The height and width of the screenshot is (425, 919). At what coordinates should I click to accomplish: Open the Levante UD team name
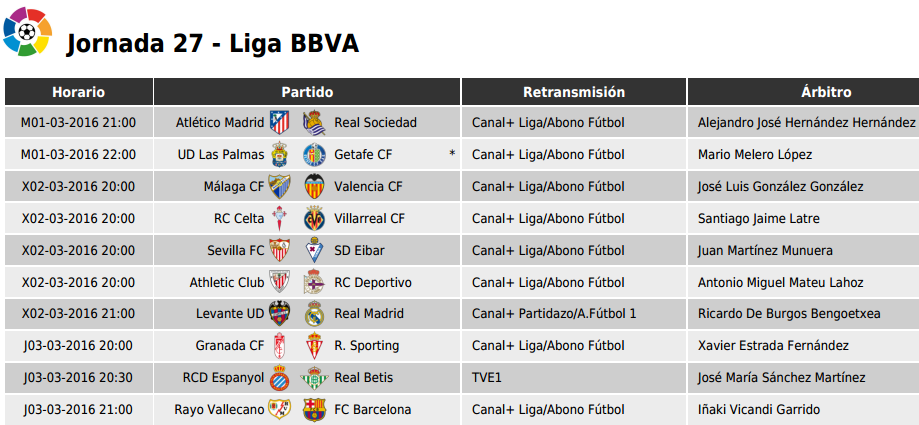pyautogui.click(x=230, y=314)
